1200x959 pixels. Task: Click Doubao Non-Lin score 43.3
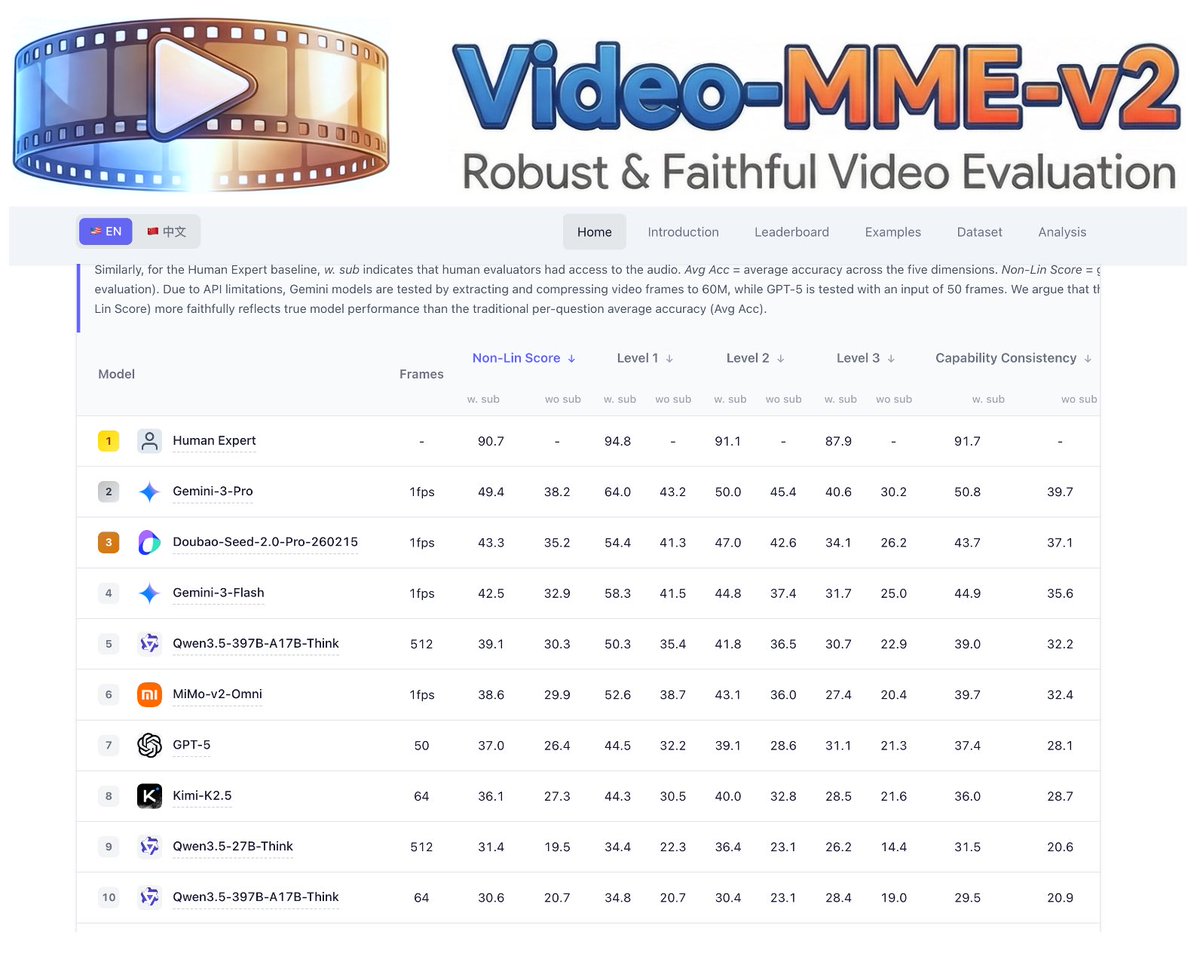[x=491, y=543]
